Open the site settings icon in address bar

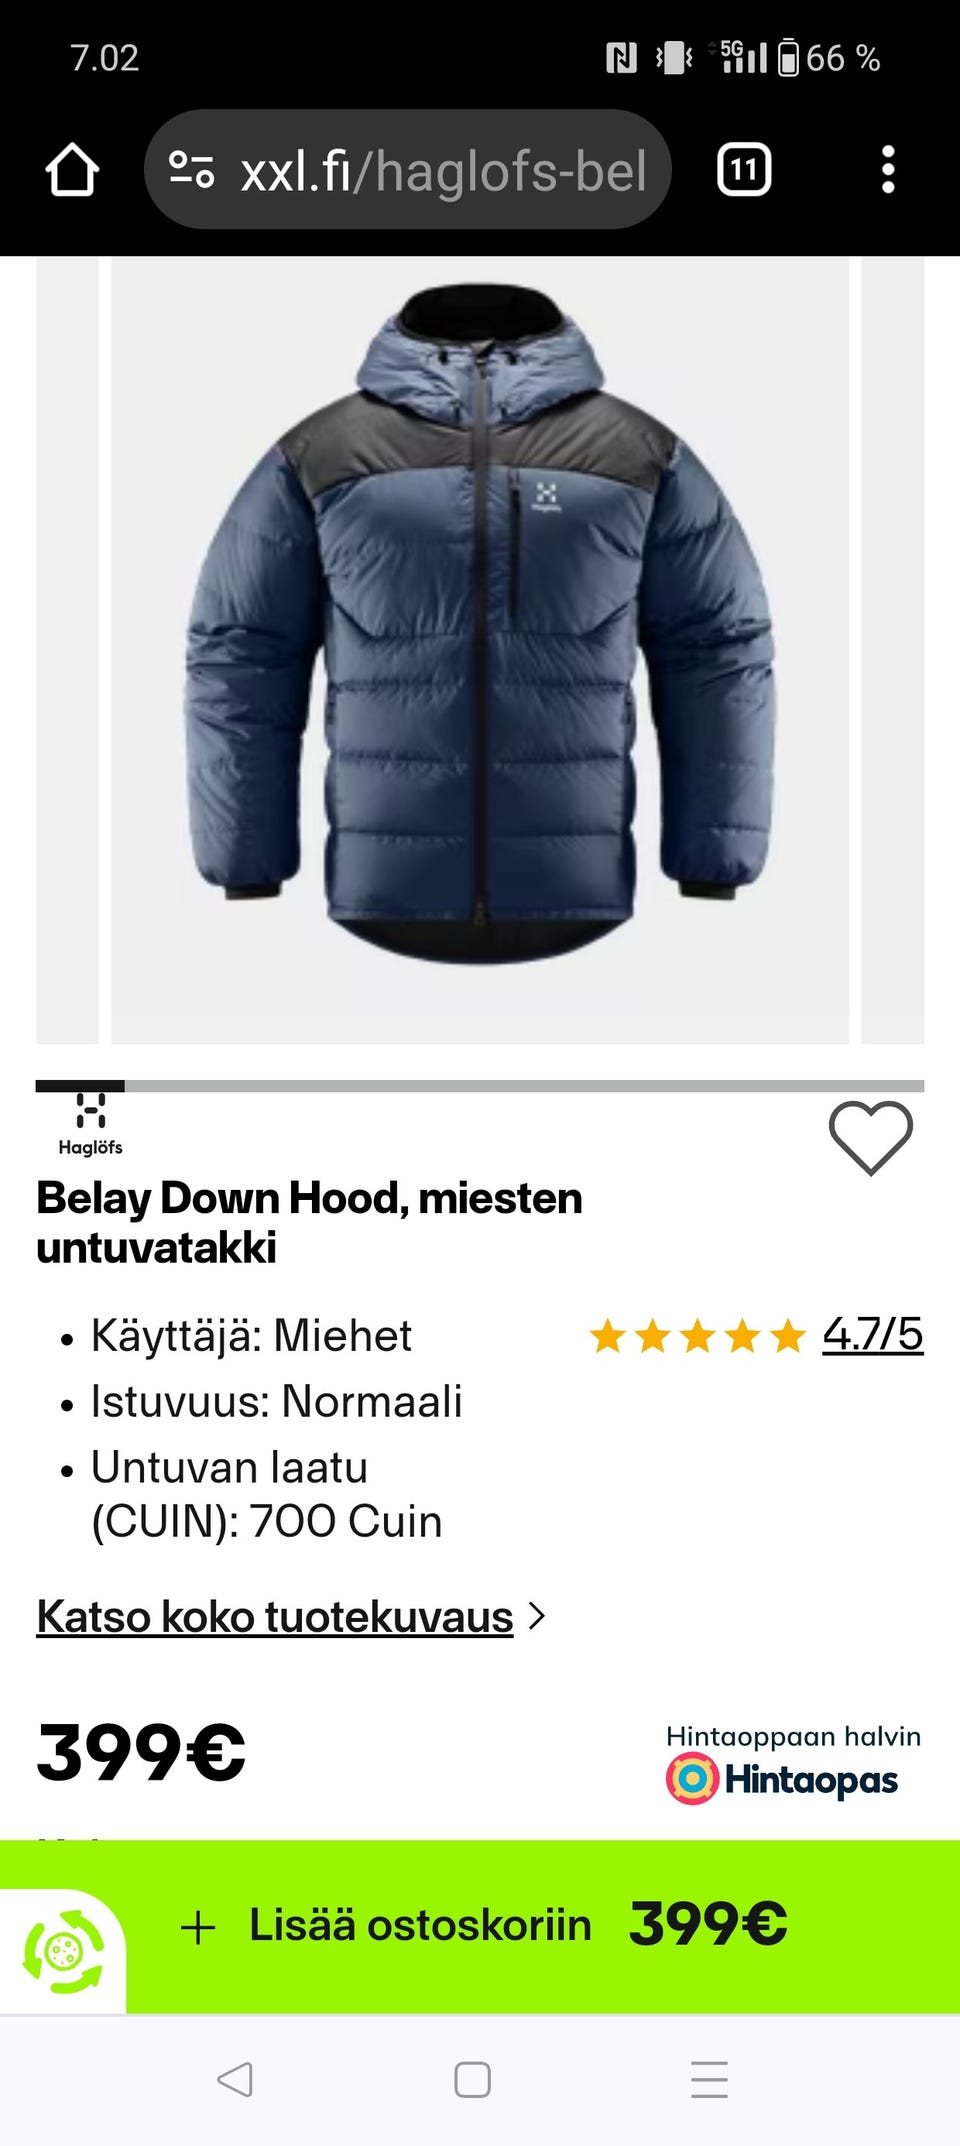coord(191,170)
